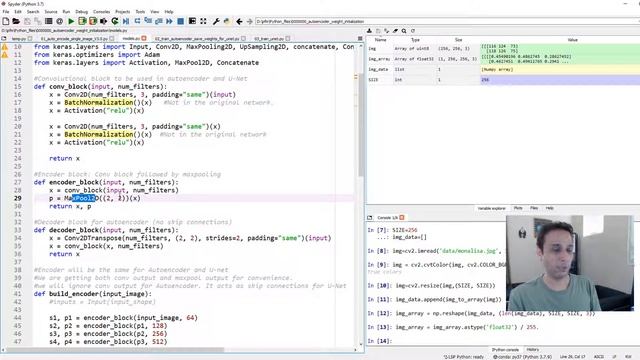Select the img_data variable row
Image resolution: width=640 pixels, height=360 pixels.
503,69
